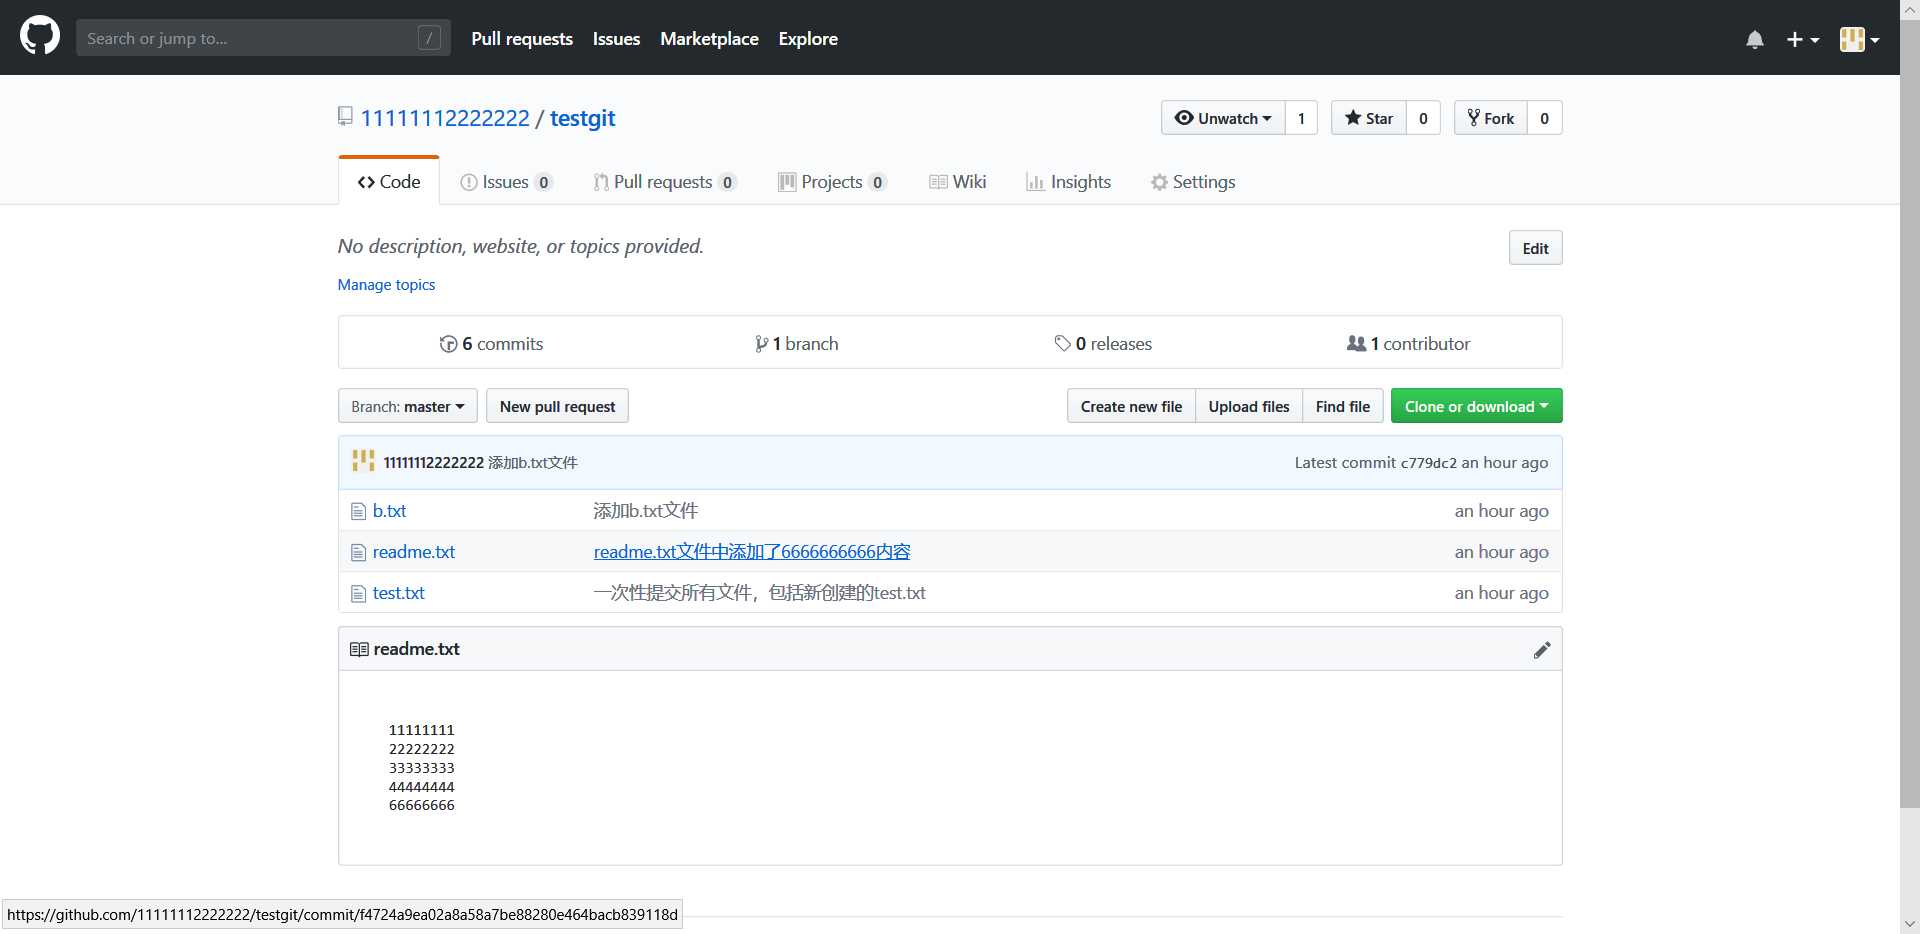Click the scrollbar down arrow
Viewport: 1920px width, 934px height.
pos(1909,923)
